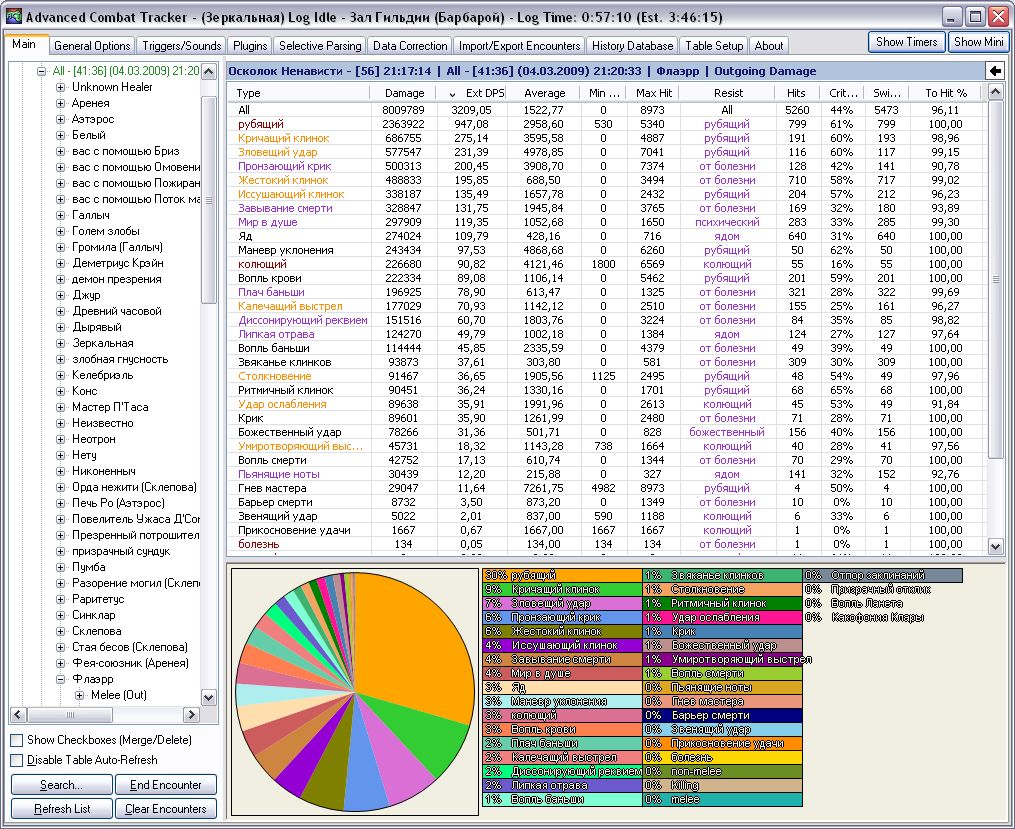Select the All row in damage table
This screenshot has width=1015, height=829.
click(x=607, y=110)
